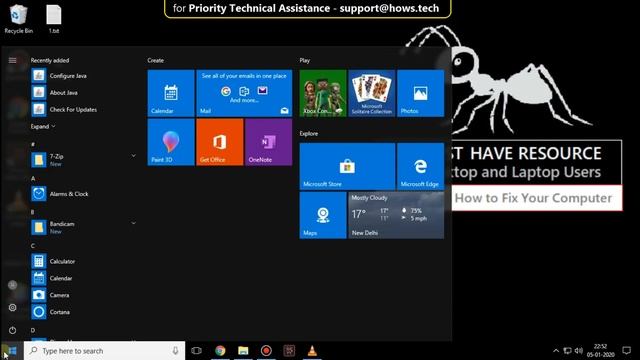Image resolution: width=640 pixels, height=360 pixels.
Task: Toggle the Start menu hamburger icon
Action: (13, 60)
